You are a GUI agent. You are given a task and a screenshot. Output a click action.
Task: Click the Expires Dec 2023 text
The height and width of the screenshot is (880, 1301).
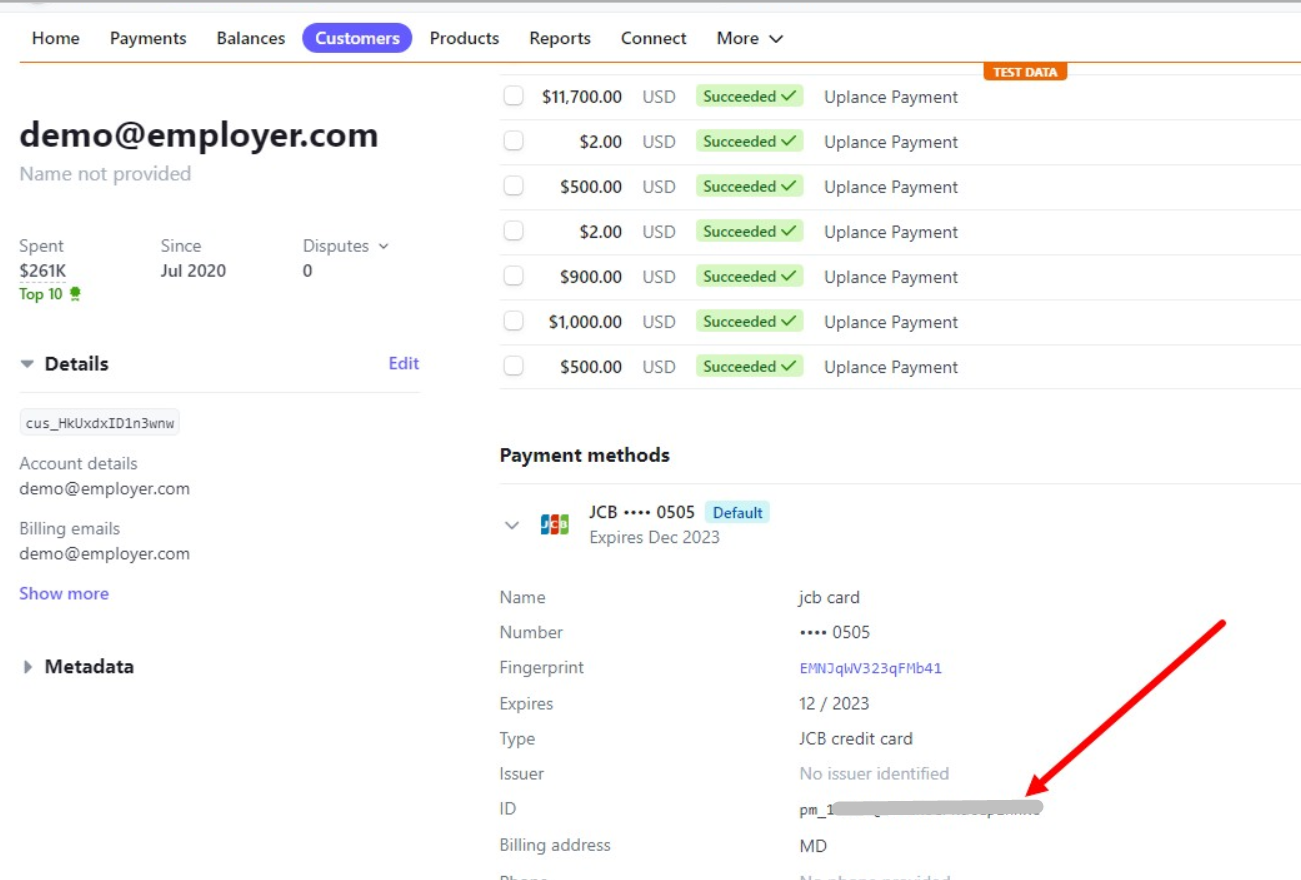click(x=655, y=537)
